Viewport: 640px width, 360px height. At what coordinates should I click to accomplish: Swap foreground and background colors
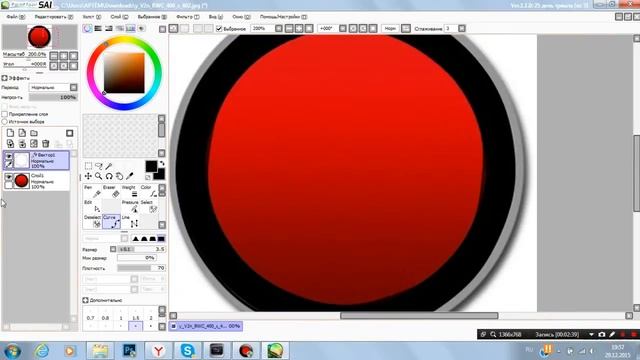[162, 163]
